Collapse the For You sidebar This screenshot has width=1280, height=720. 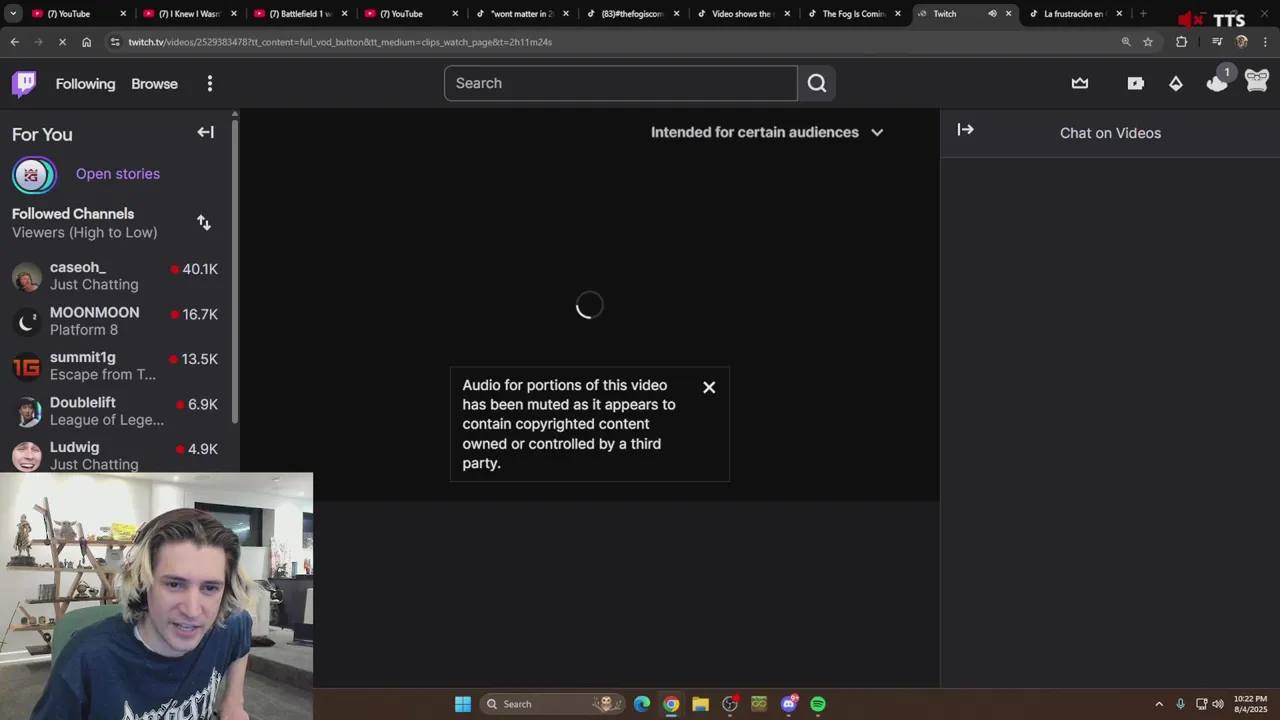coord(205,132)
